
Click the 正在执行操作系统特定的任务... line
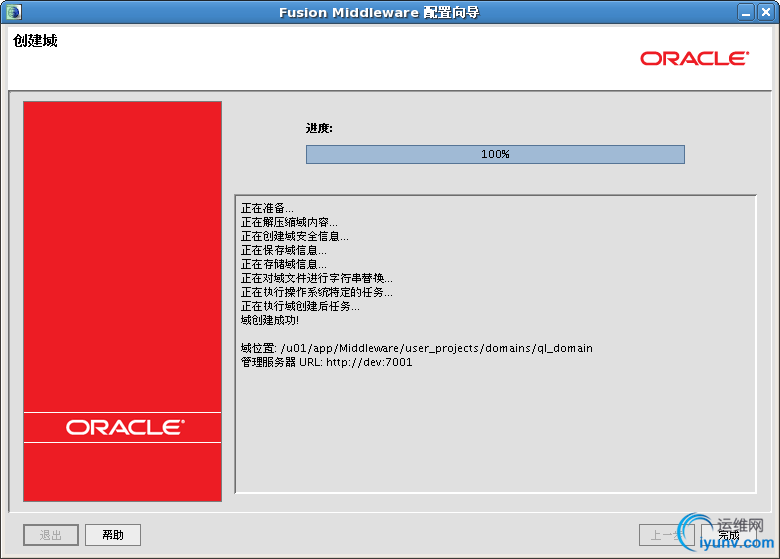coord(317,292)
